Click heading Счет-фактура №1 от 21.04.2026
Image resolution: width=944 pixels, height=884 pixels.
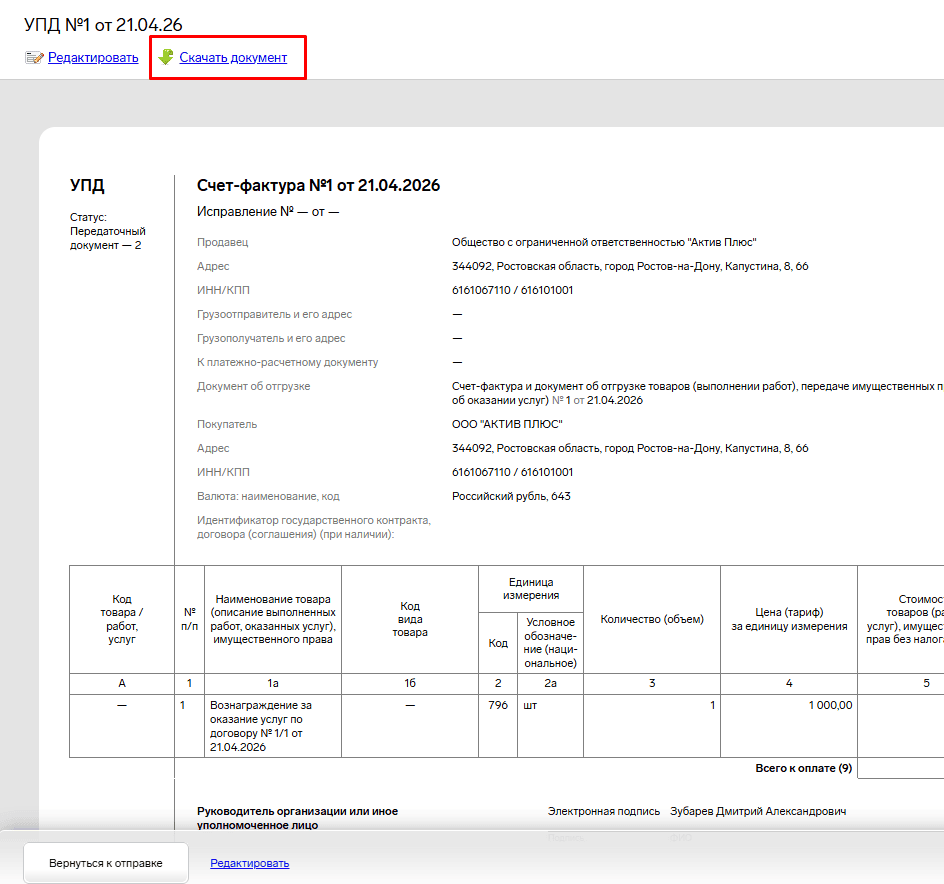(x=318, y=186)
